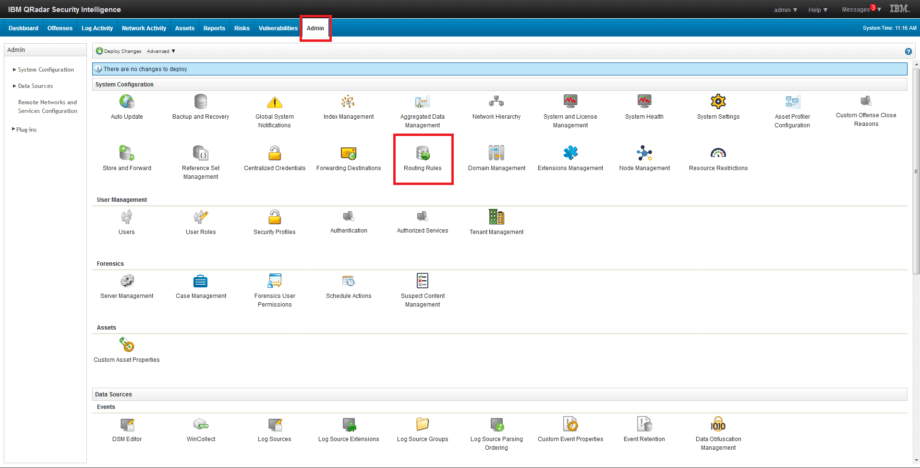Image resolution: width=920 pixels, height=468 pixels.
Task: Open Forensics Server Management
Action: click(x=126, y=281)
